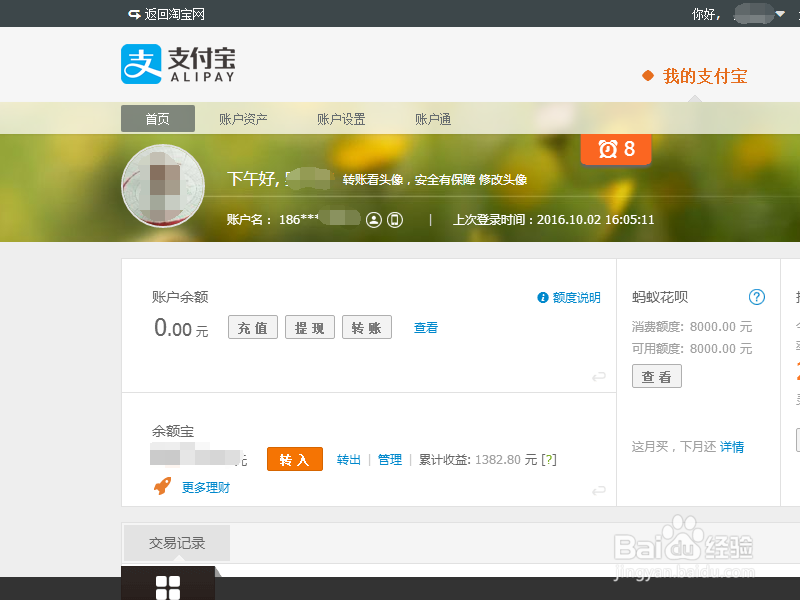The width and height of the screenshot is (800, 600).
Task: Click the return-to-Taobao arrow icon
Action: [134, 14]
